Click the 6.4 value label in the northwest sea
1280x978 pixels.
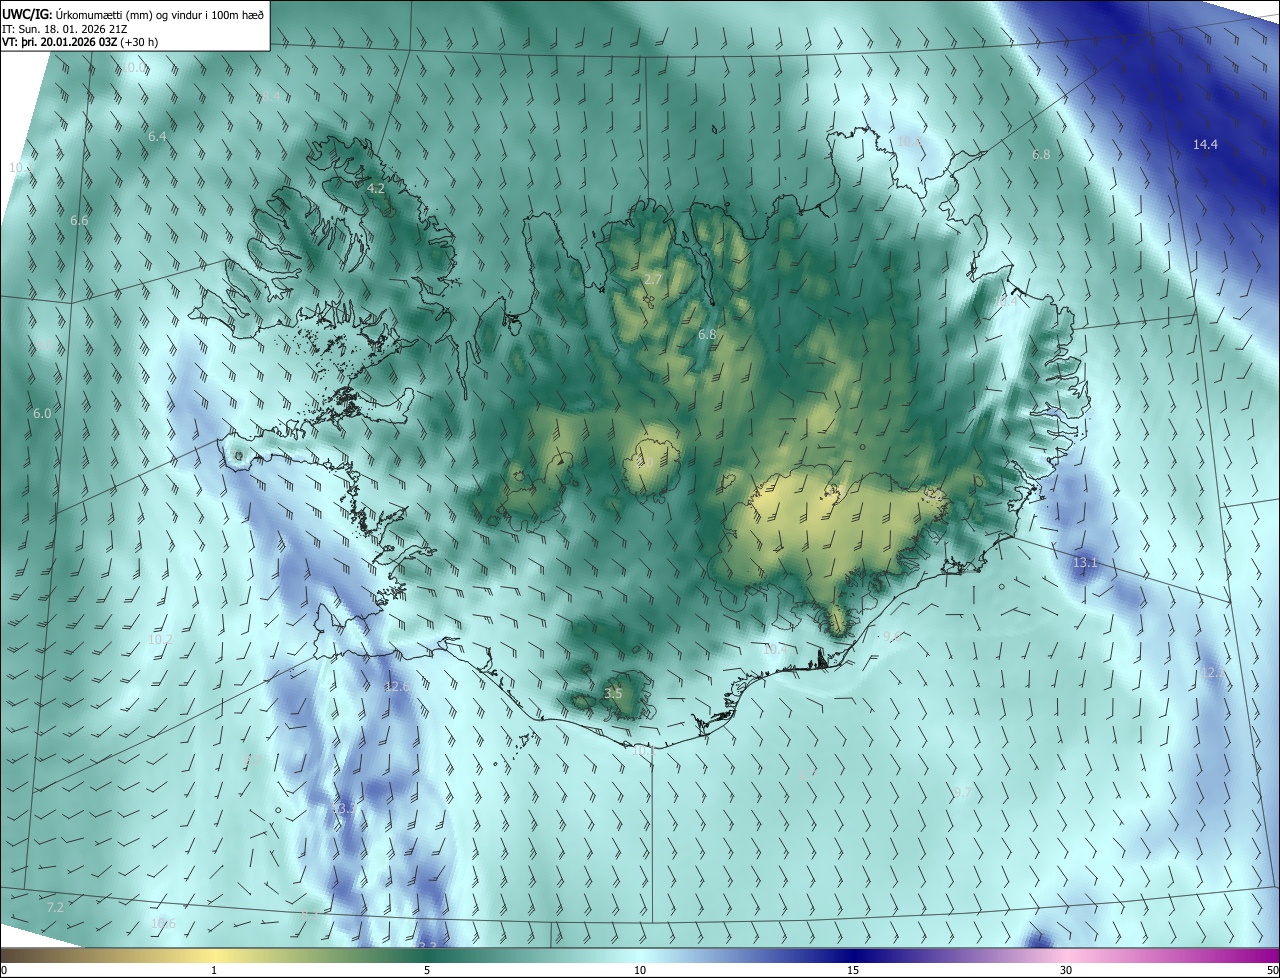coord(157,136)
